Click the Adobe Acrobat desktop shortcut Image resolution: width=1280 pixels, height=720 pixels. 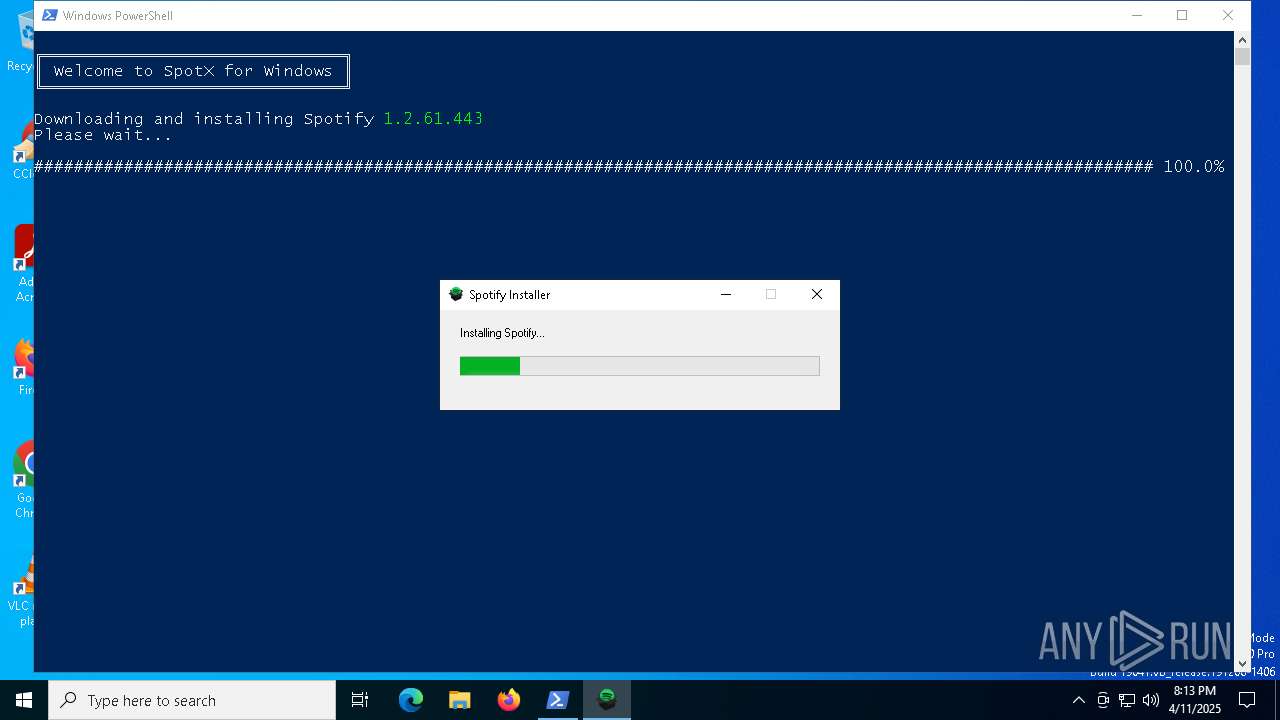point(24,264)
